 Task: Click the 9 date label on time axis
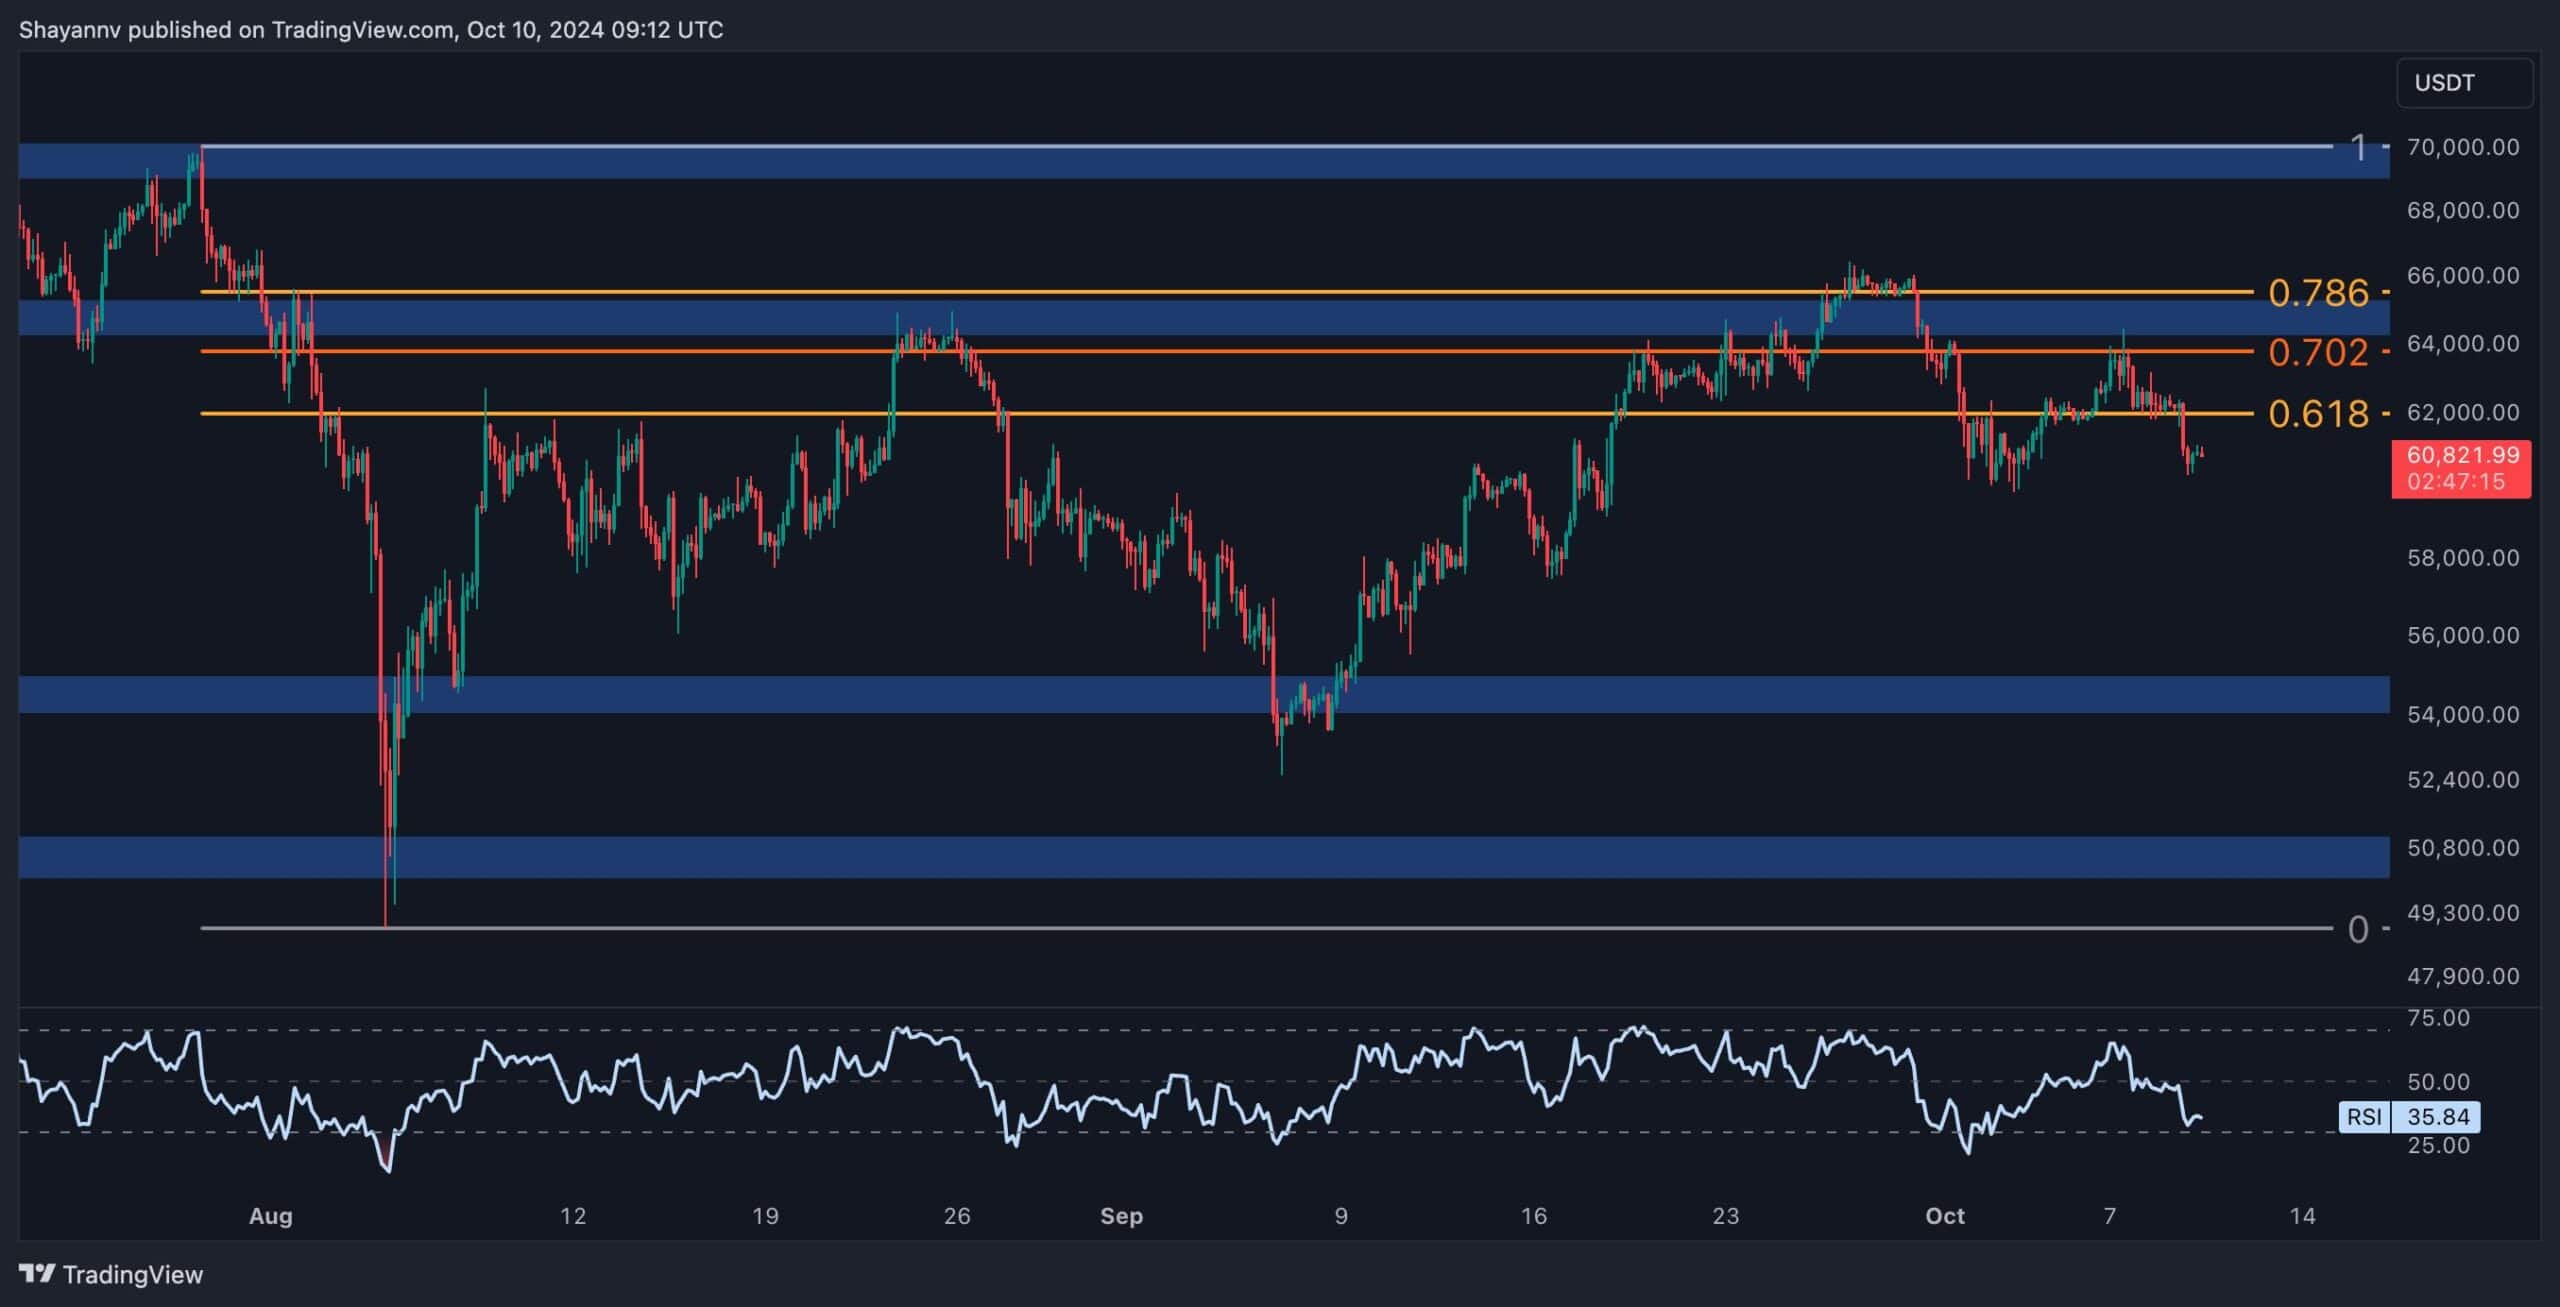pyautogui.click(x=1341, y=1216)
